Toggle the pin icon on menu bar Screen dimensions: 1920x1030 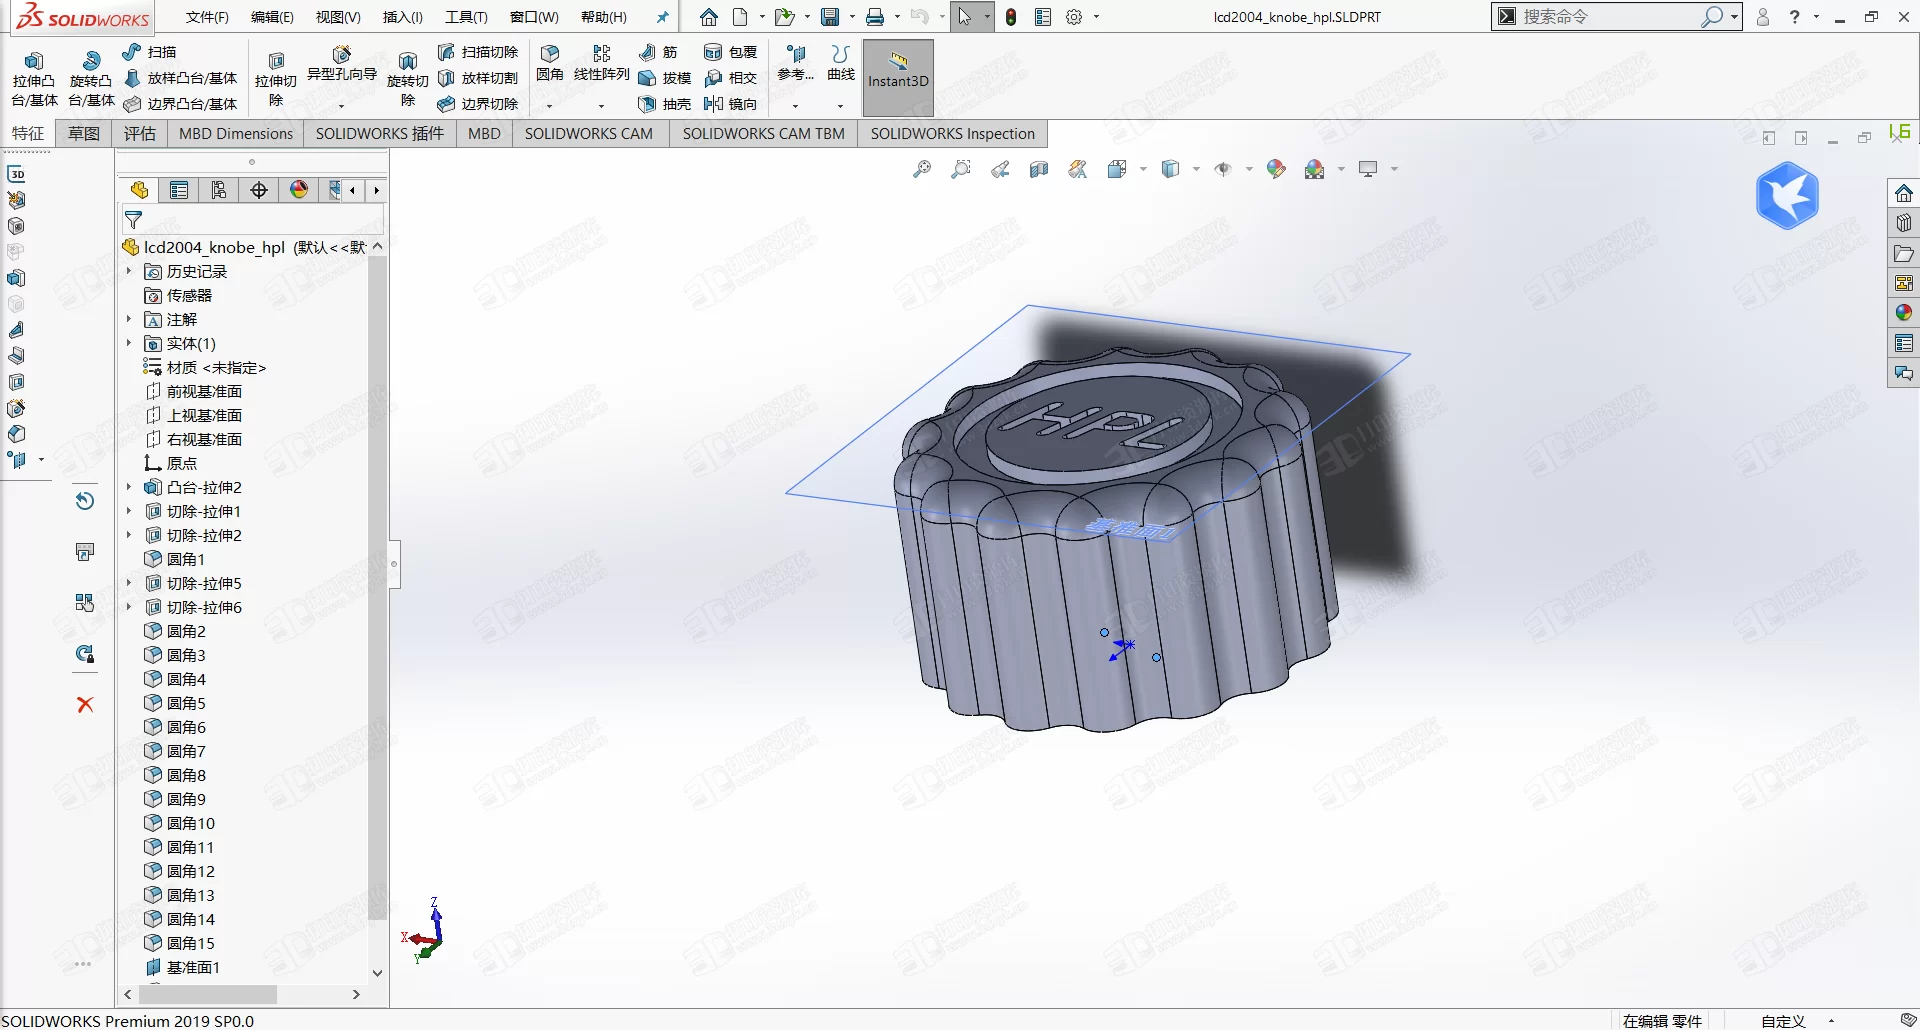click(662, 17)
